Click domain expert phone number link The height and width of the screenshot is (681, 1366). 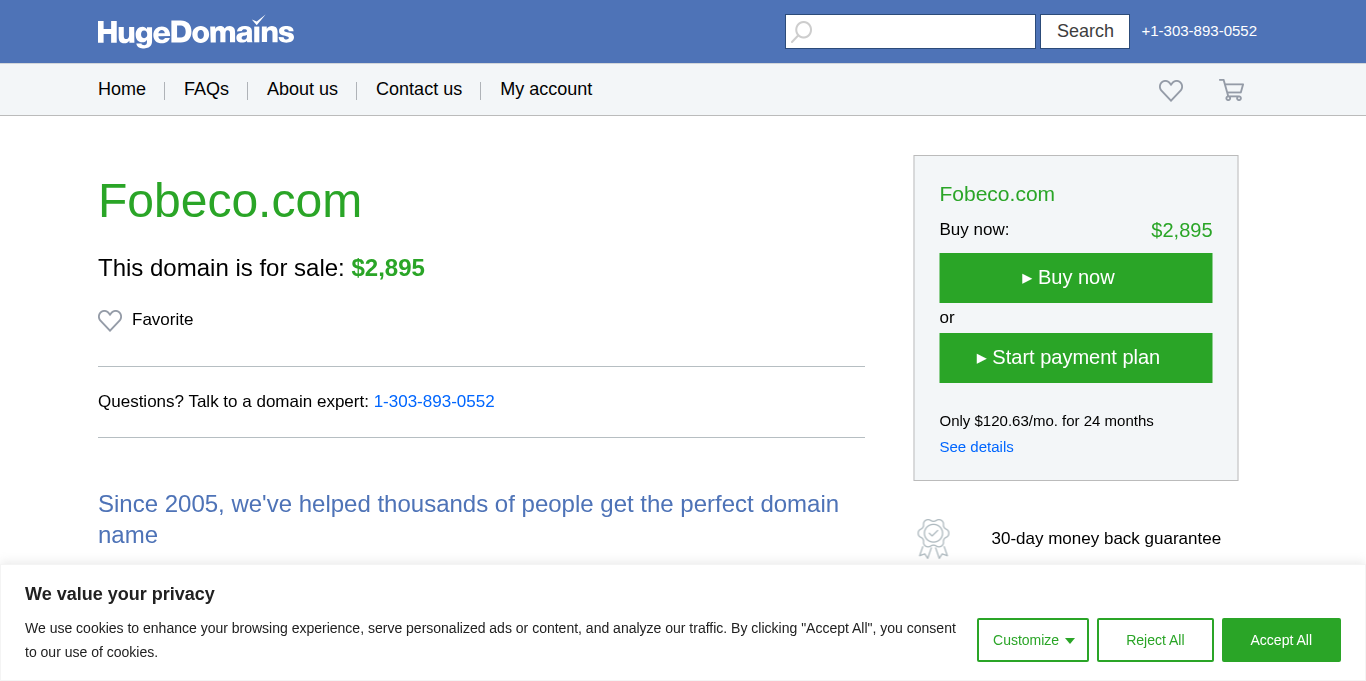coord(434,401)
